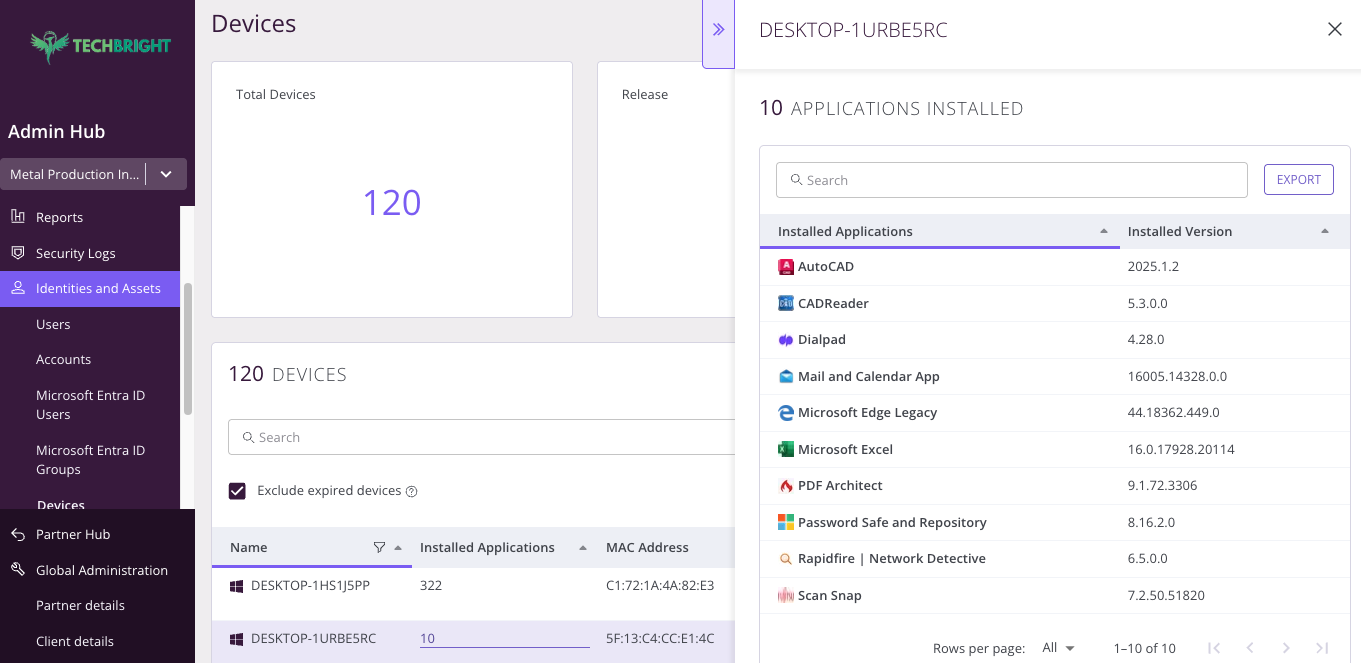Image resolution: width=1361 pixels, height=663 pixels.
Task: Click the Dialpad app icon
Action: (x=786, y=340)
